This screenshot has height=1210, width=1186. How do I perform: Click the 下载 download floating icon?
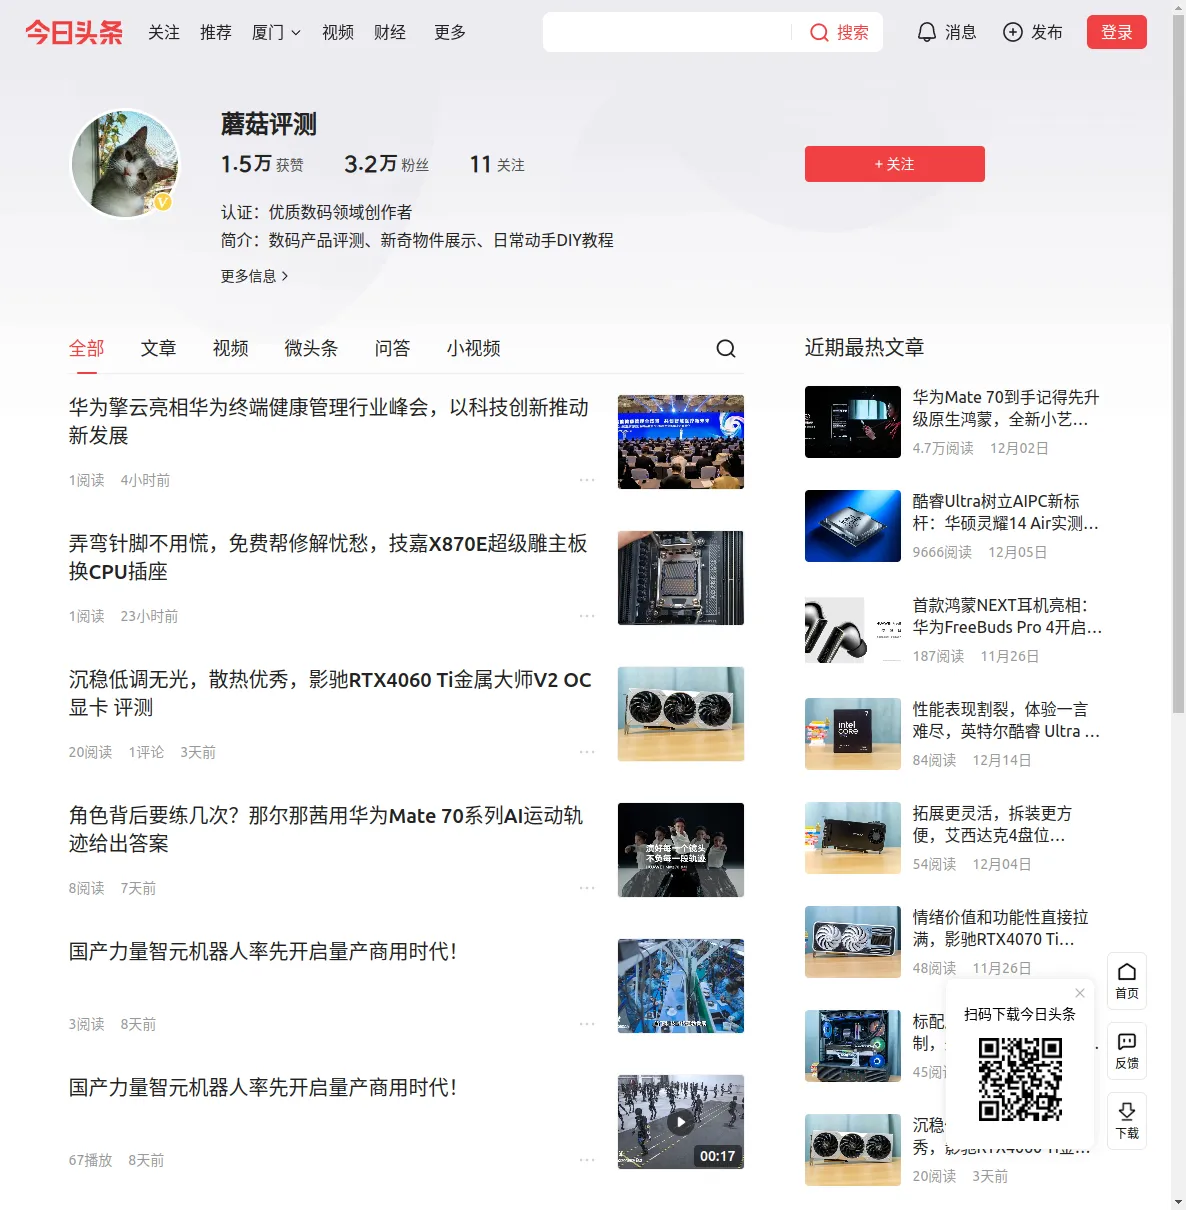(x=1127, y=1121)
